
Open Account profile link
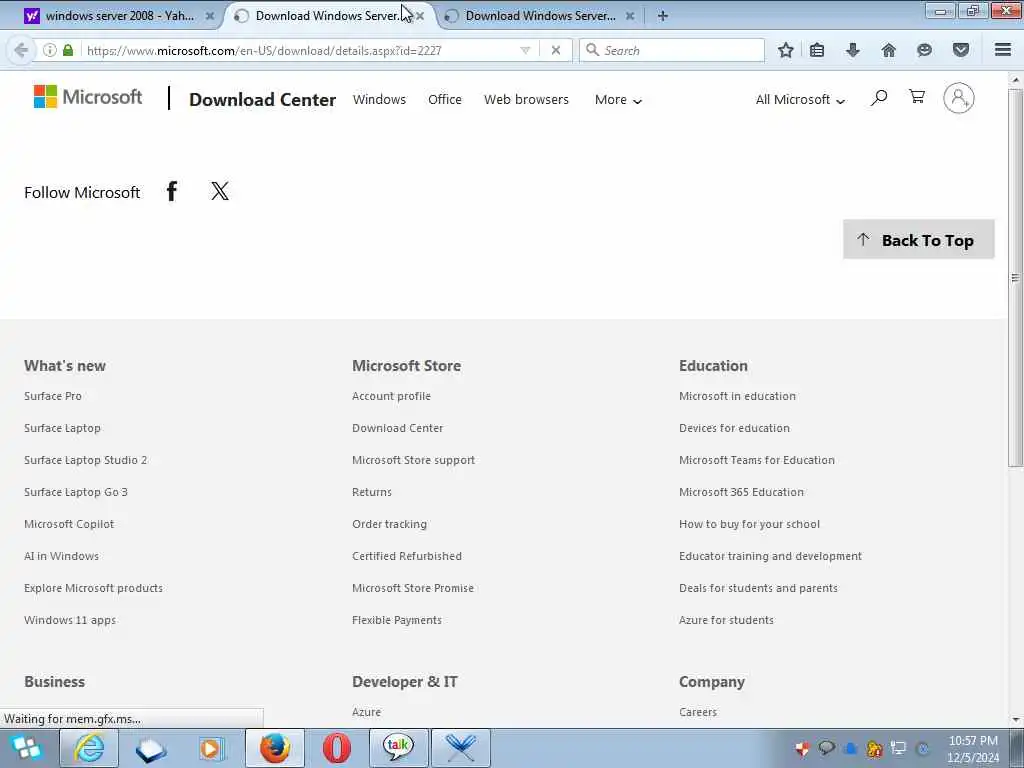(391, 396)
